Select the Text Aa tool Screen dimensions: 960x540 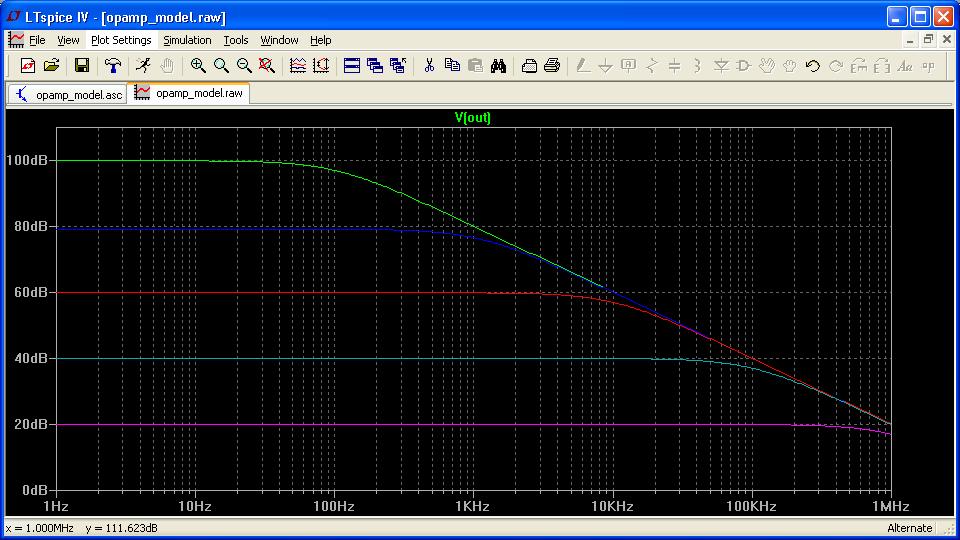pyautogui.click(x=905, y=66)
